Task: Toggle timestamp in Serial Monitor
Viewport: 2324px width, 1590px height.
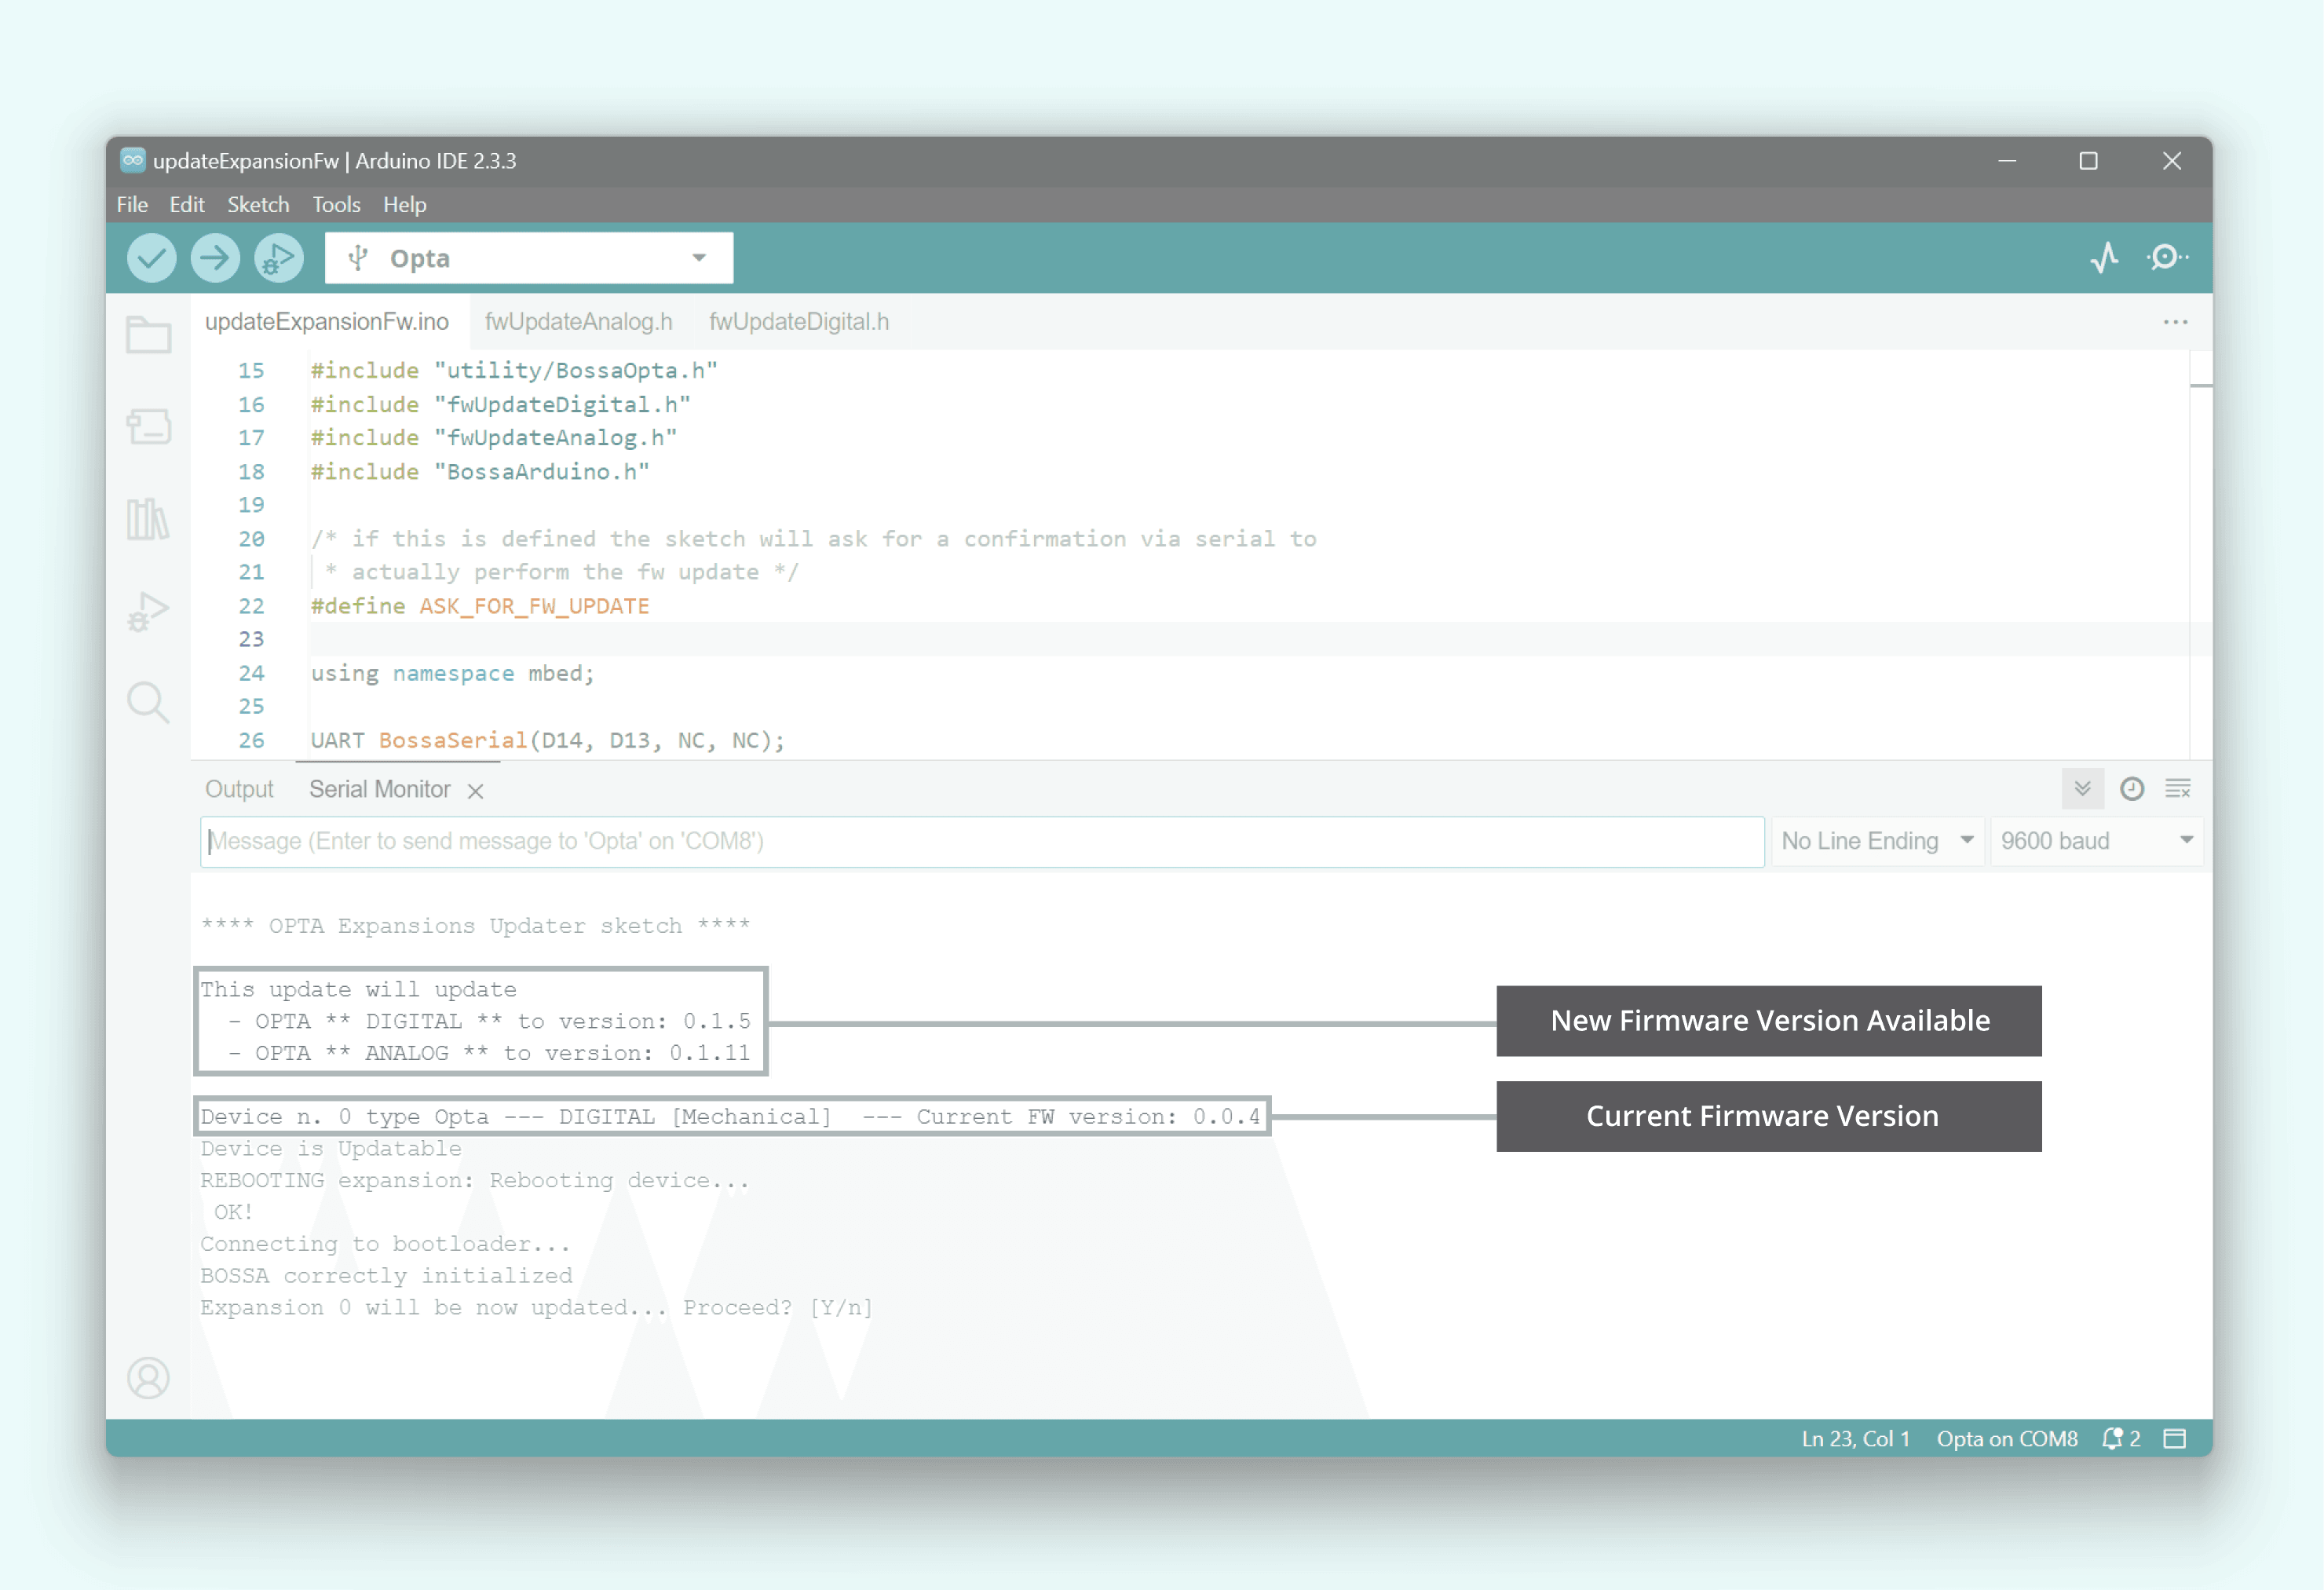Action: pyautogui.click(x=2132, y=789)
